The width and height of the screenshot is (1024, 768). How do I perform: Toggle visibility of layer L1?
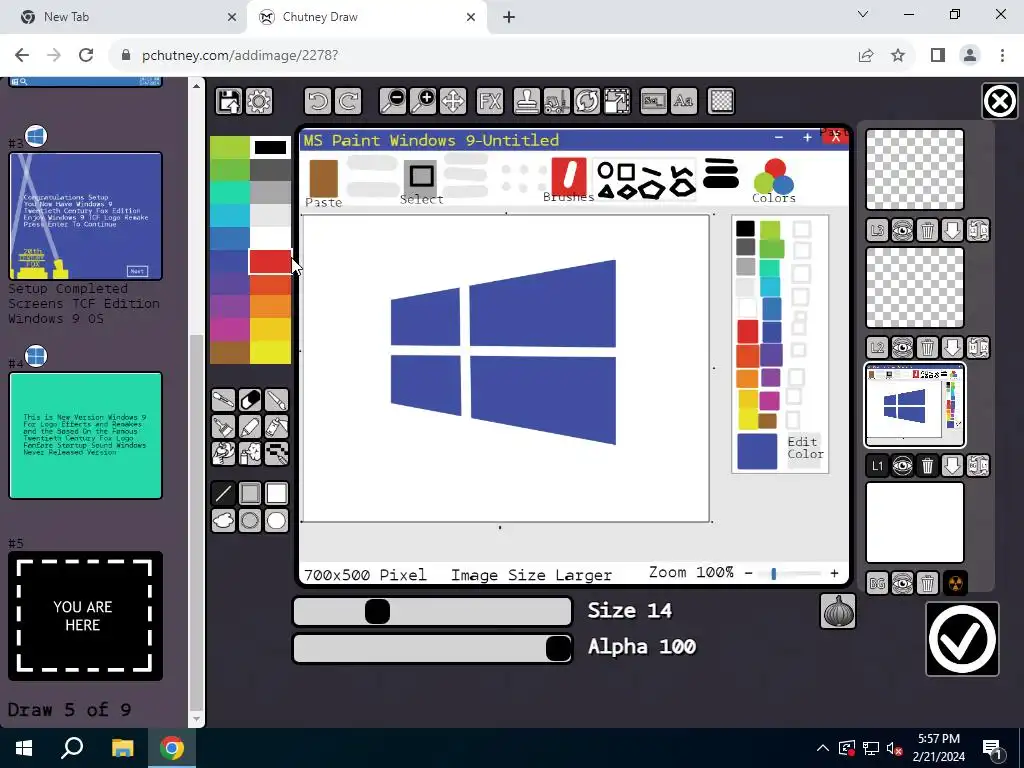tap(903, 466)
